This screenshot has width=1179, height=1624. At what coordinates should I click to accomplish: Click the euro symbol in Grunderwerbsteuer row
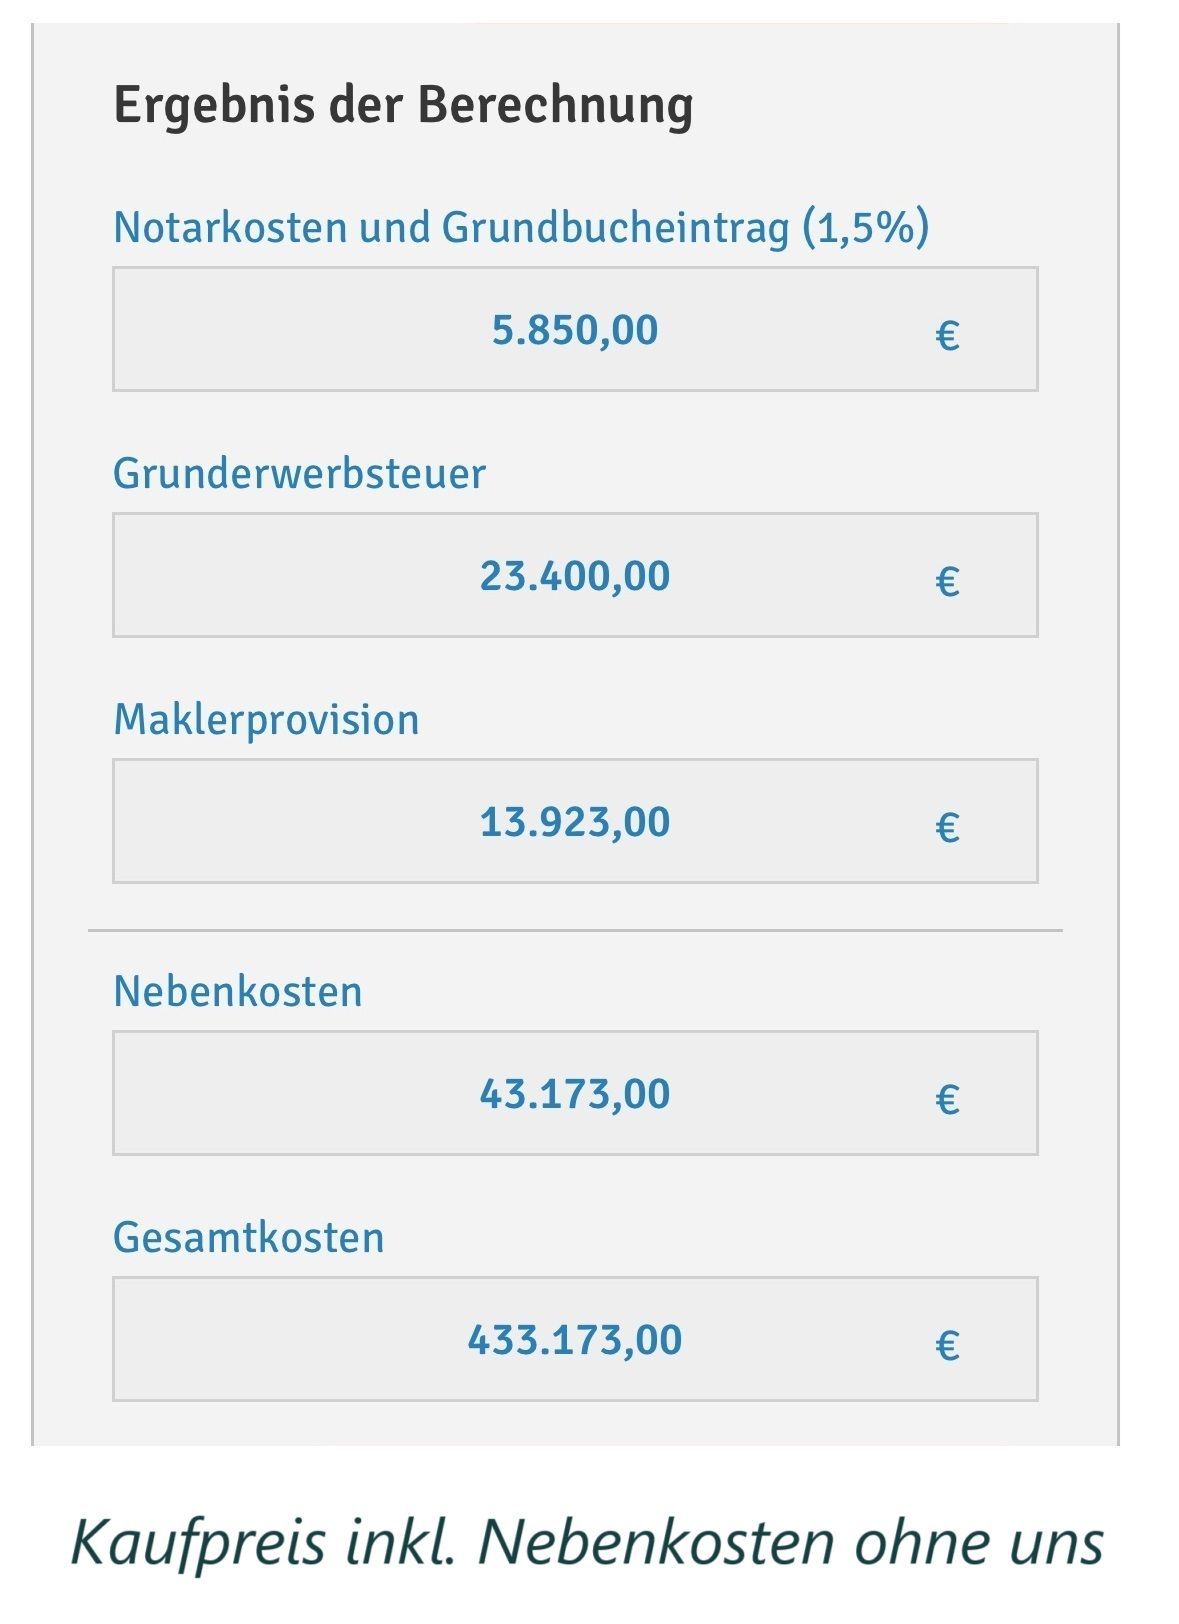pyautogui.click(x=947, y=581)
